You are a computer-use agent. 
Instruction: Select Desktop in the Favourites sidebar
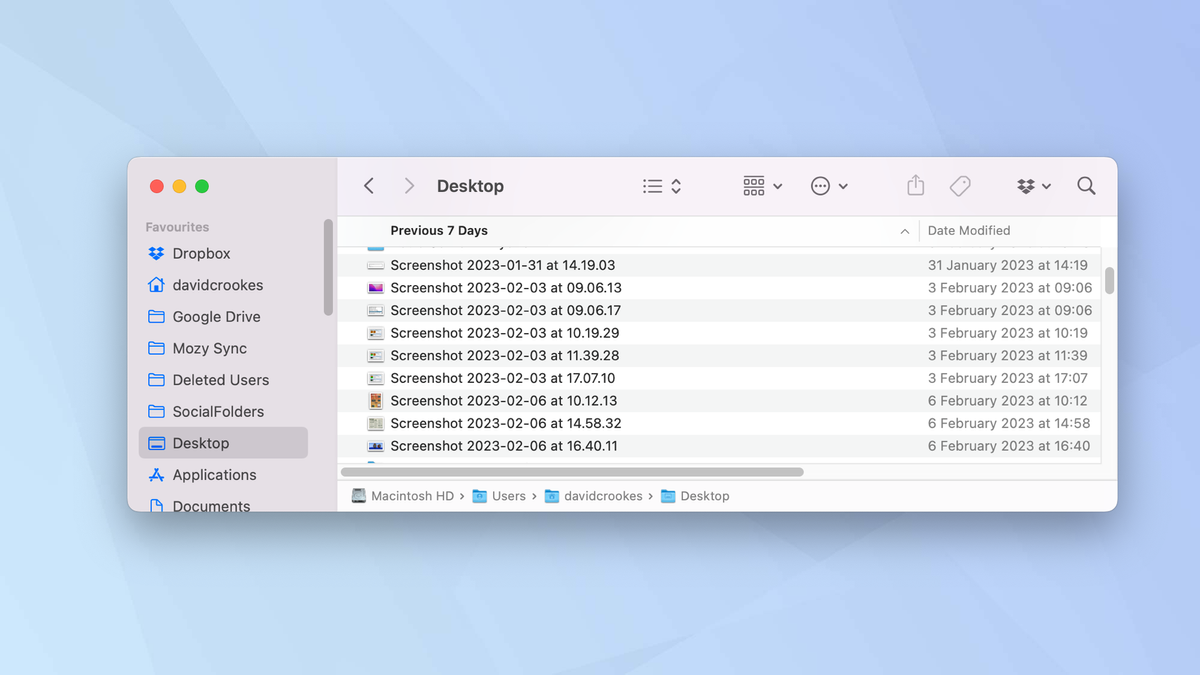coord(200,442)
